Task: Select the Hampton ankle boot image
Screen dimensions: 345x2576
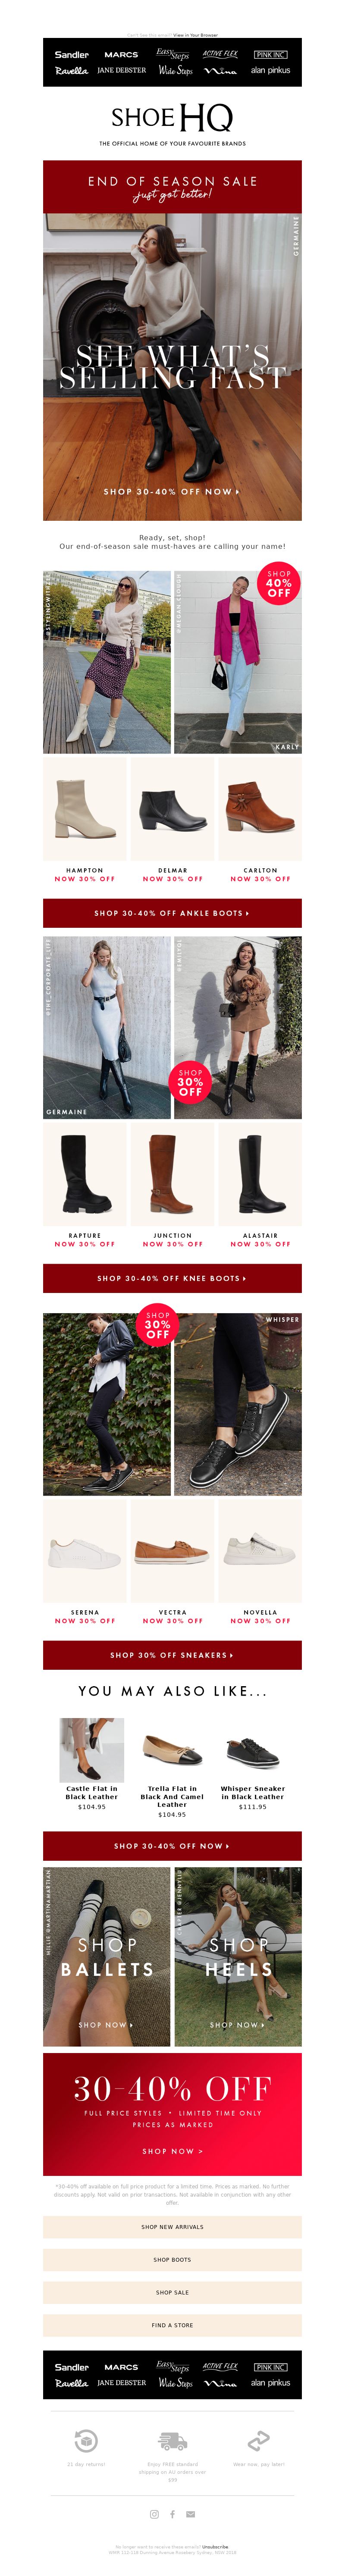Action: click(x=85, y=809)
